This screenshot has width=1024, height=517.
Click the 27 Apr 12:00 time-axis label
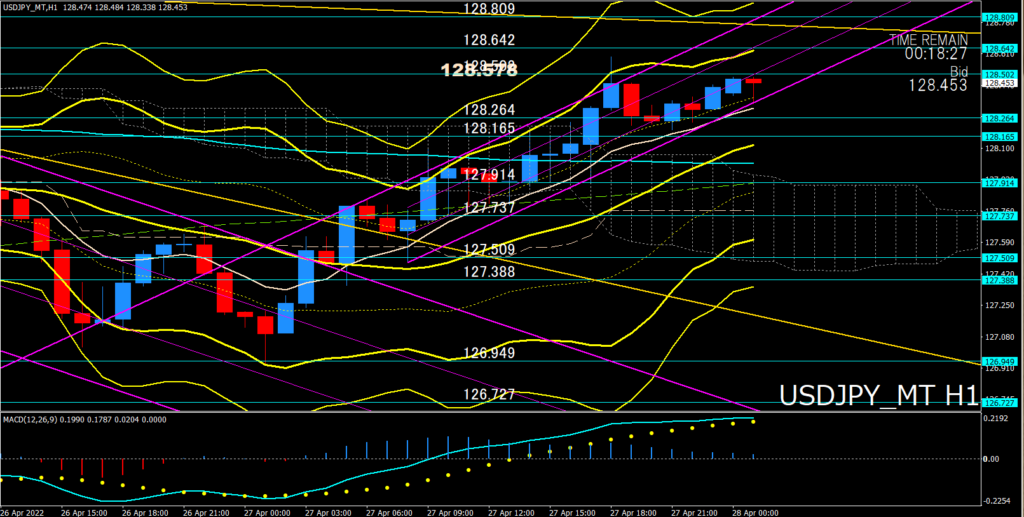[x=509, y=512]
